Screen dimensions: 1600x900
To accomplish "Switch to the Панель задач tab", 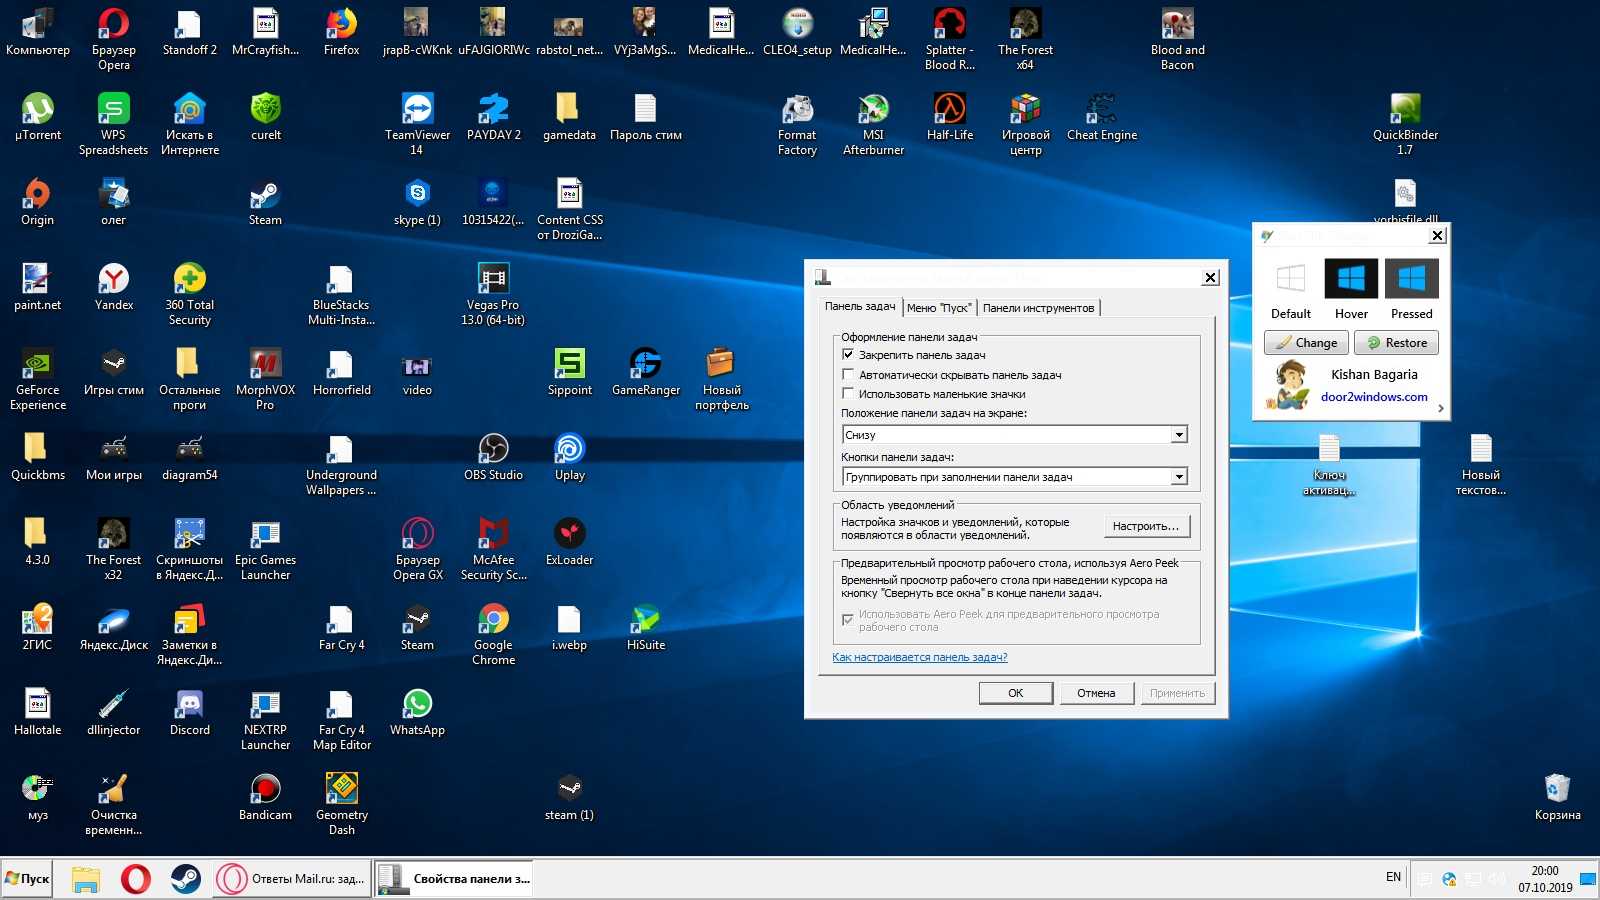I will click(860, 307).
